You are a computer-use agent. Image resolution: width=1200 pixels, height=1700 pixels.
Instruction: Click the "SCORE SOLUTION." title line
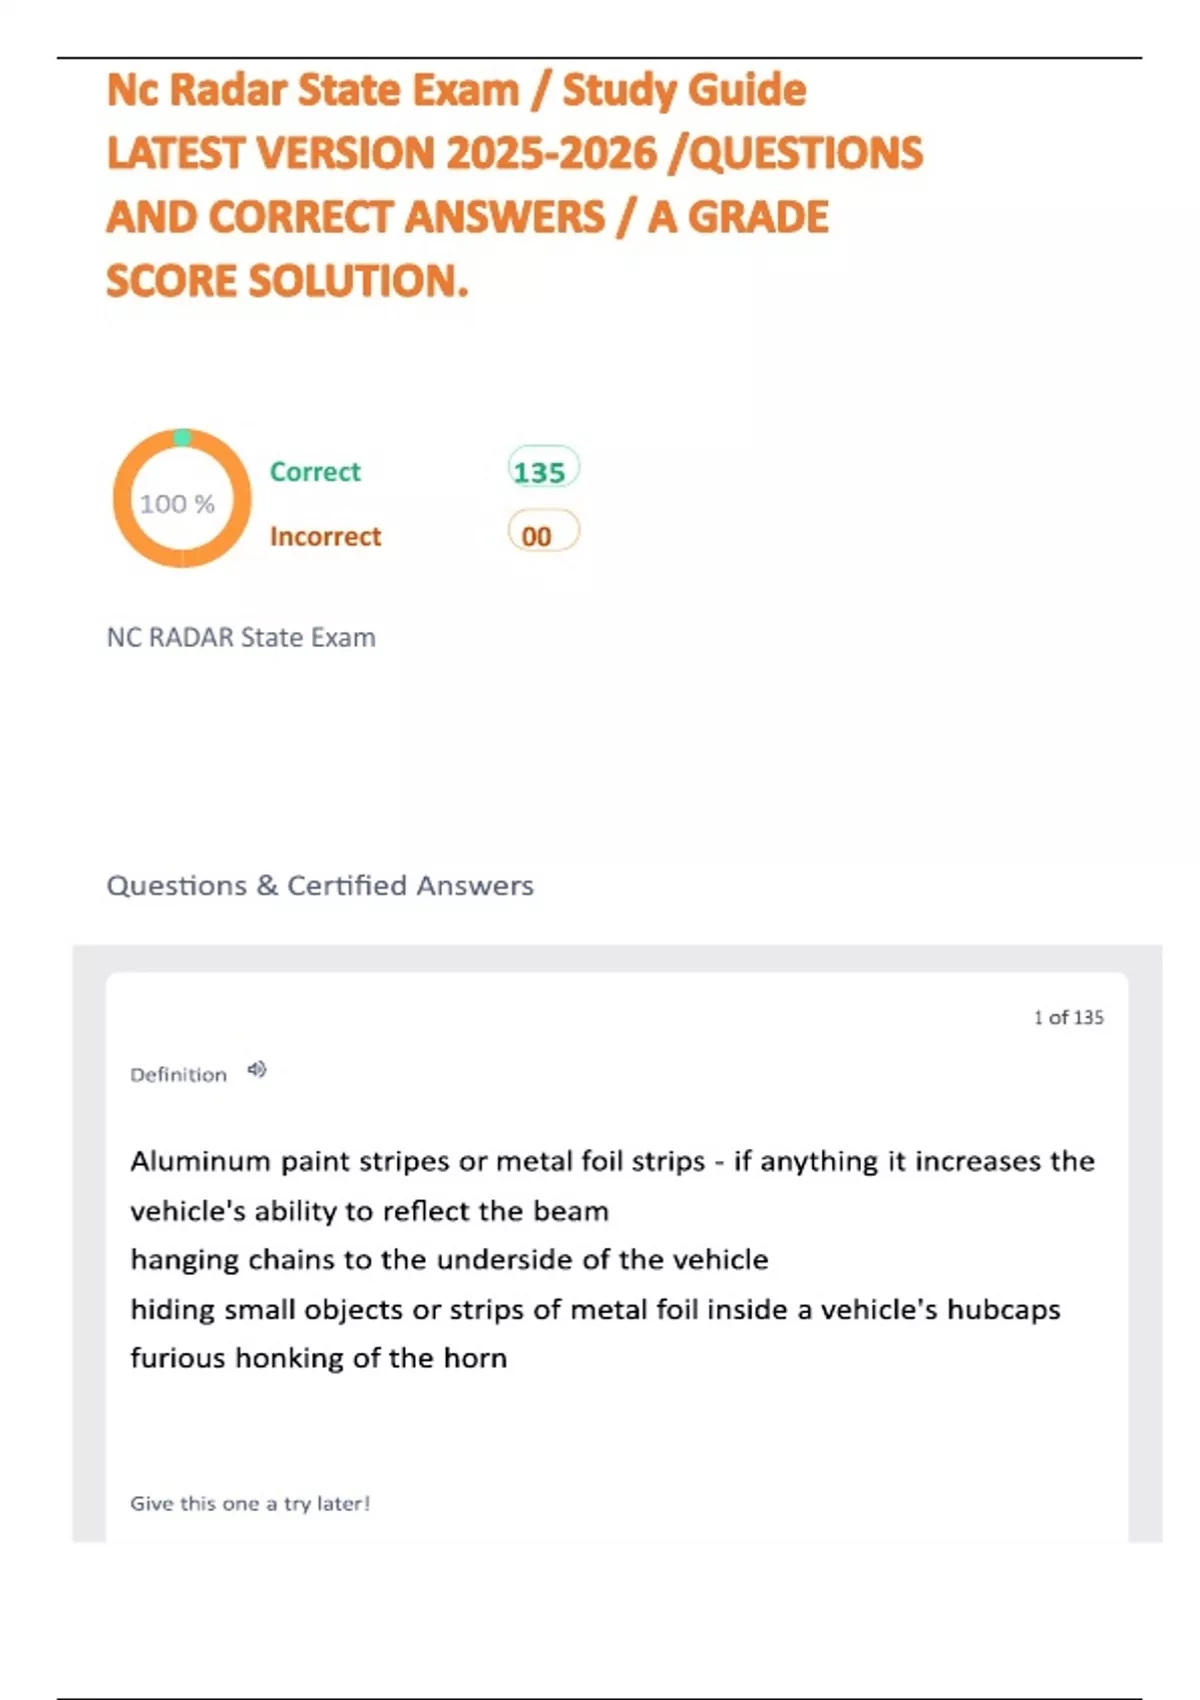tap(287, 281)
